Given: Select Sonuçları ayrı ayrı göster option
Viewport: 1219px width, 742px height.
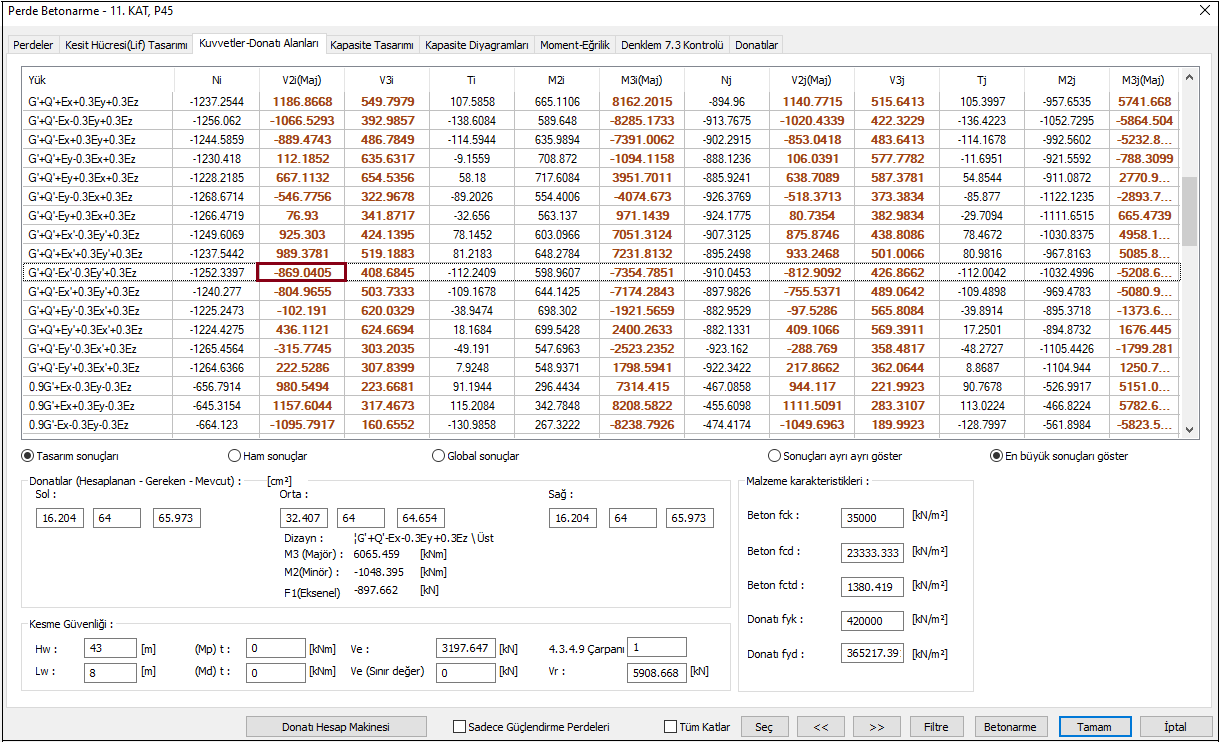Looking at the screenshot, I should (x=774, y=456).
